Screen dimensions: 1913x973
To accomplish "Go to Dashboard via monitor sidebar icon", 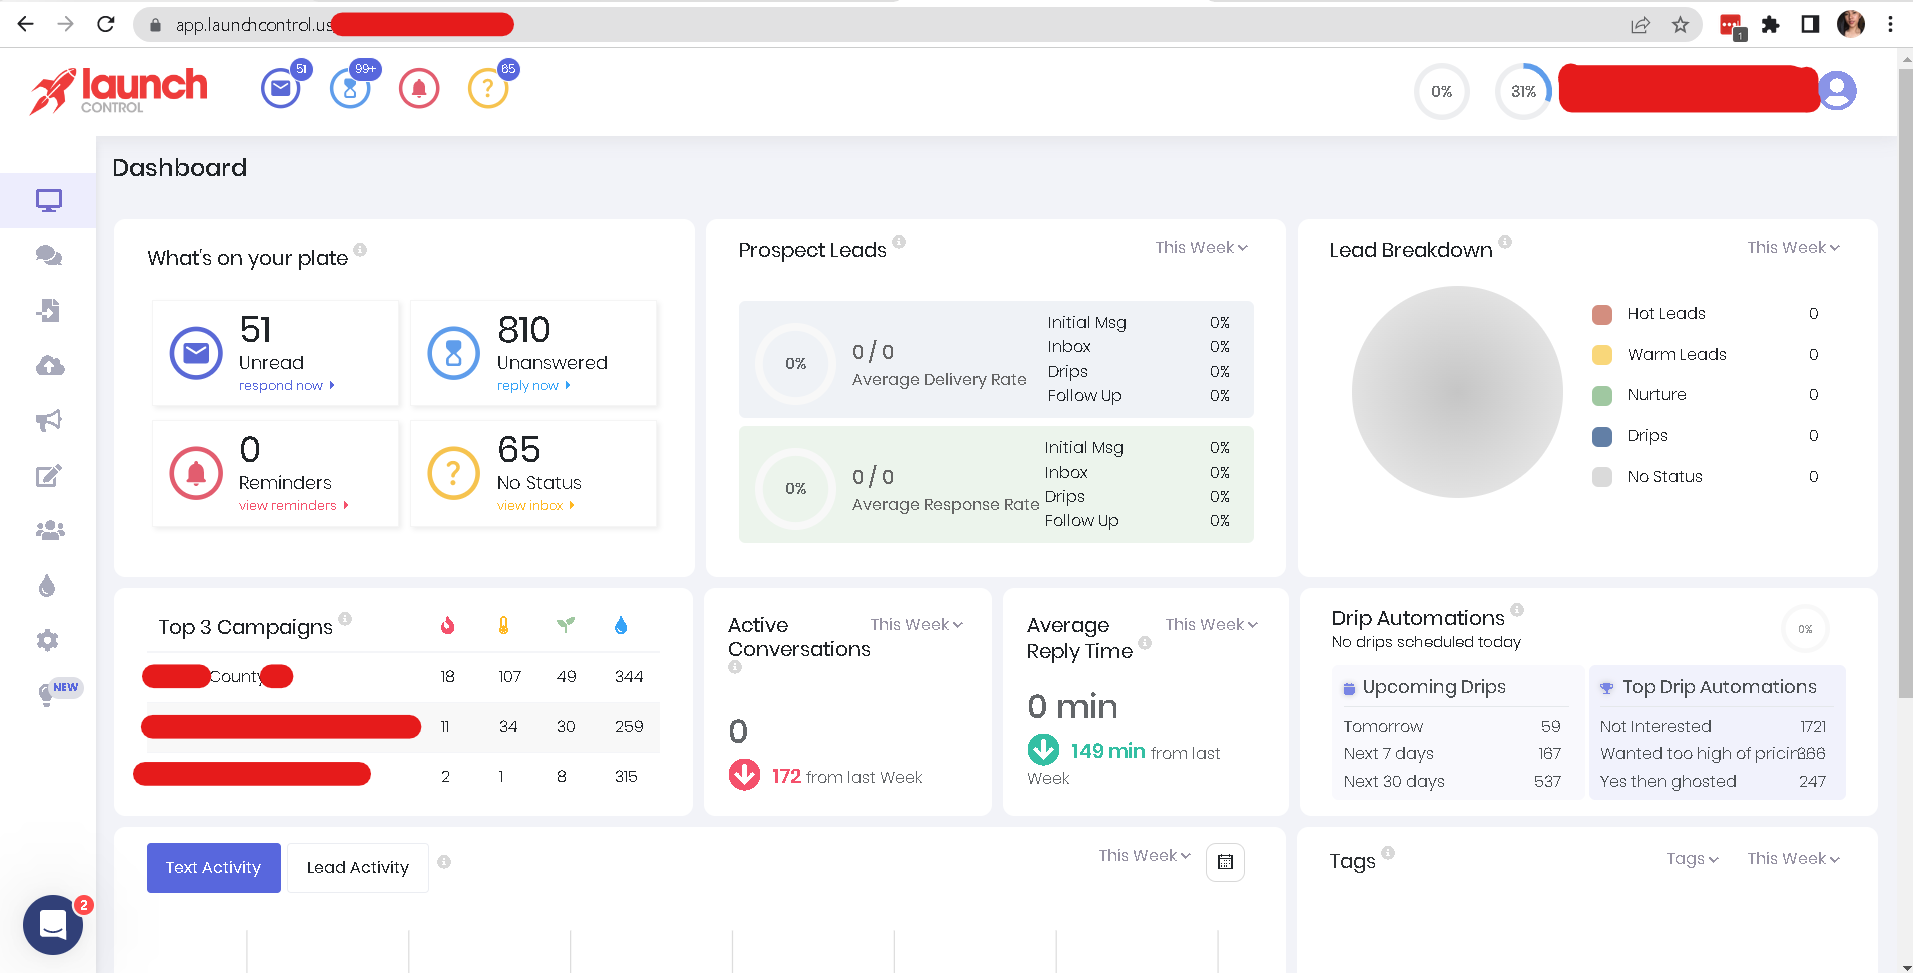I will coord(49,201).
